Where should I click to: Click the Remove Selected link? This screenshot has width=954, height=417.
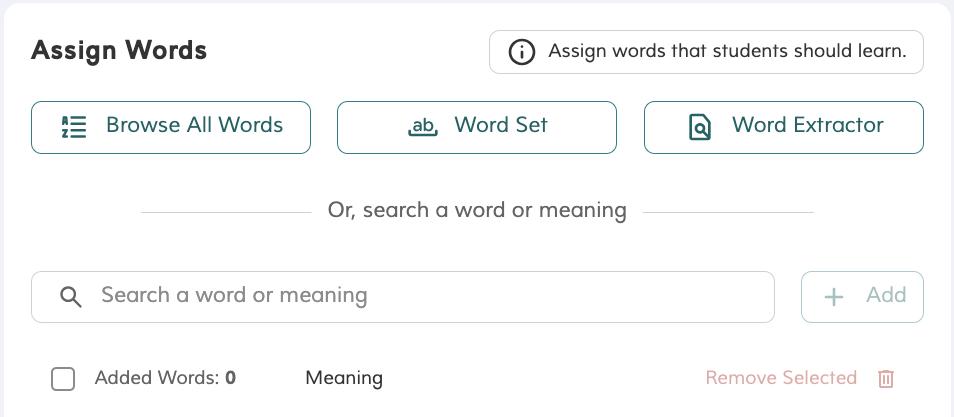point(781,378)
